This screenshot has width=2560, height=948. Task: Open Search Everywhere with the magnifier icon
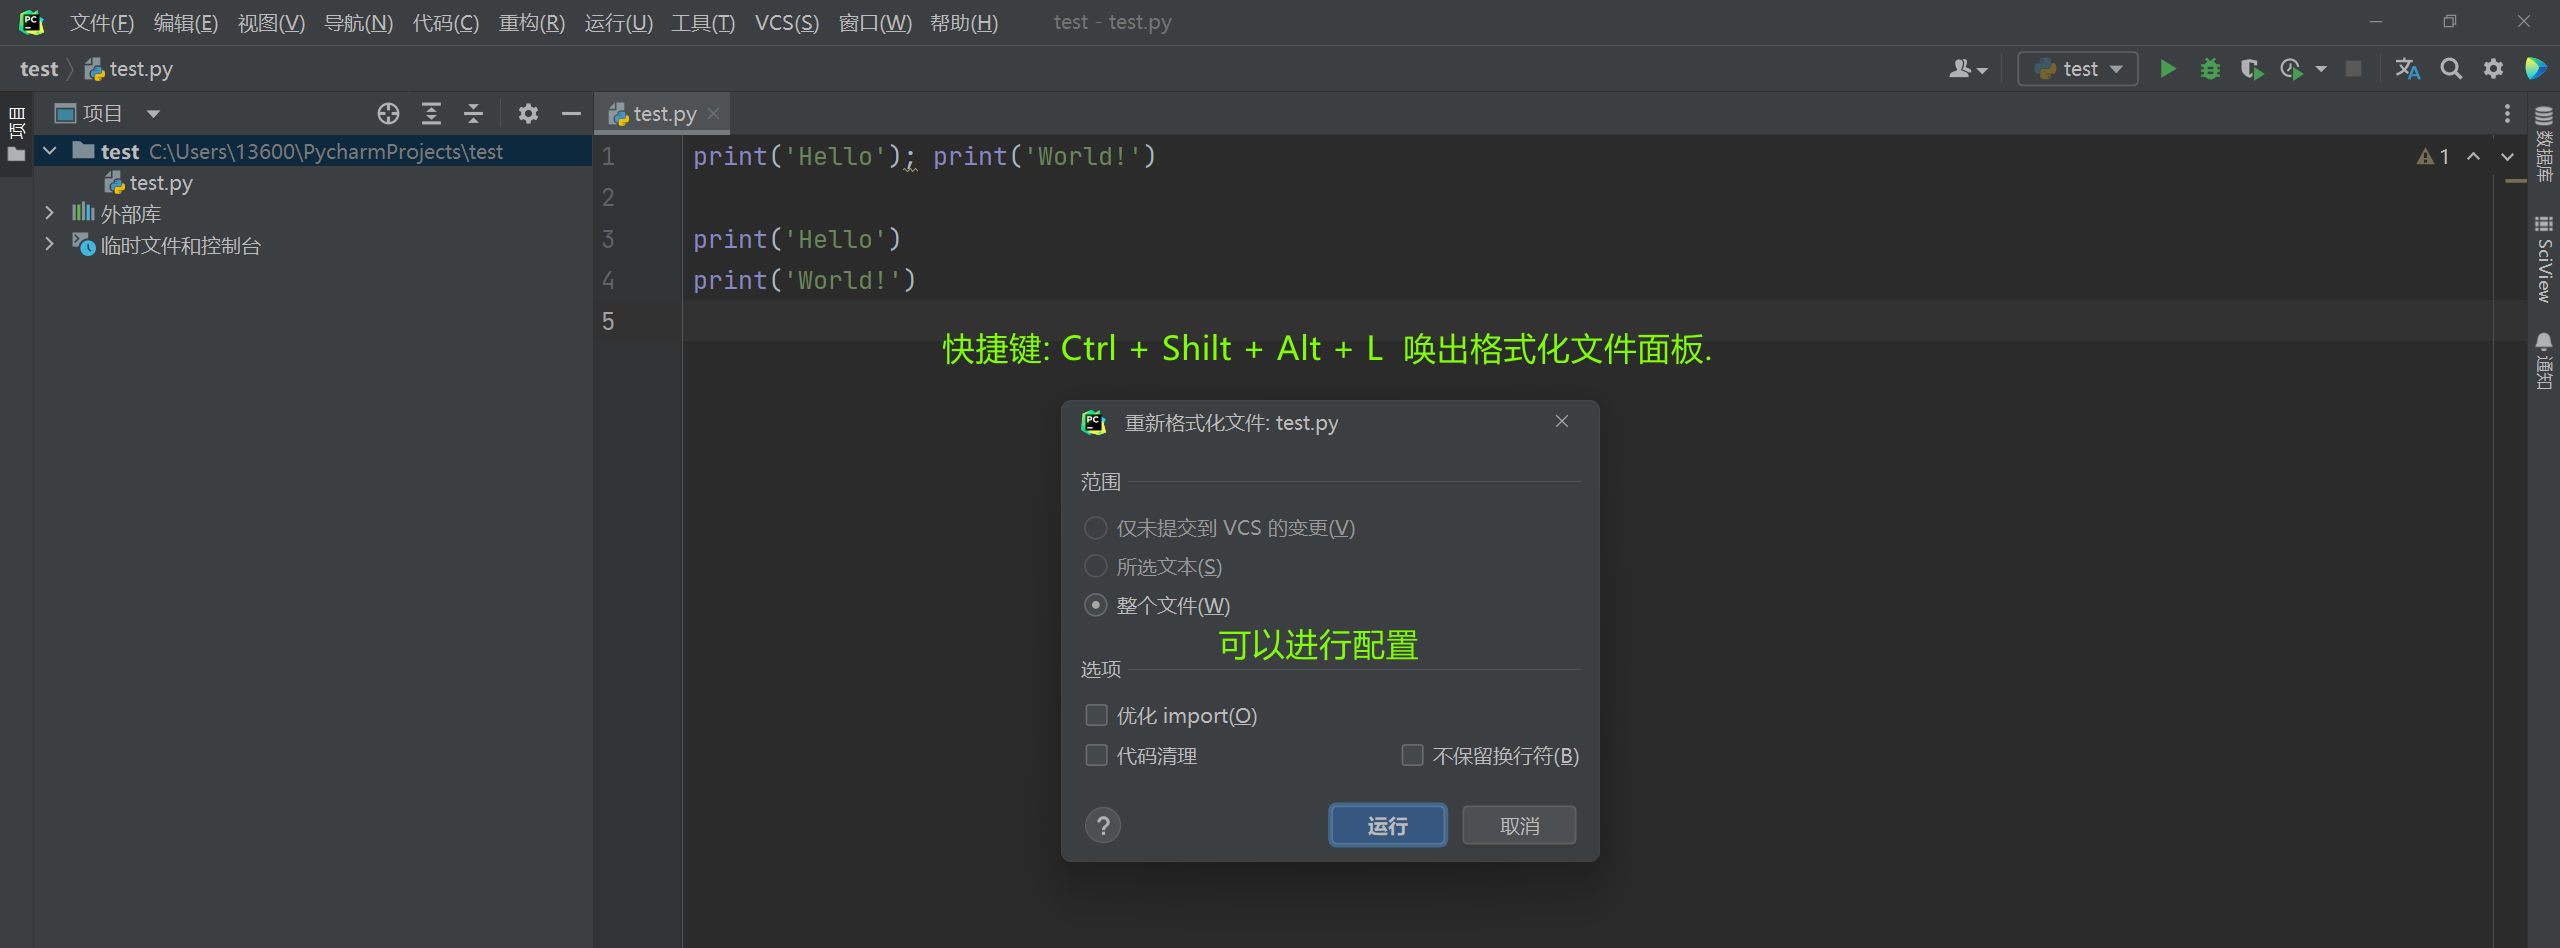(x=2451, y=69)
